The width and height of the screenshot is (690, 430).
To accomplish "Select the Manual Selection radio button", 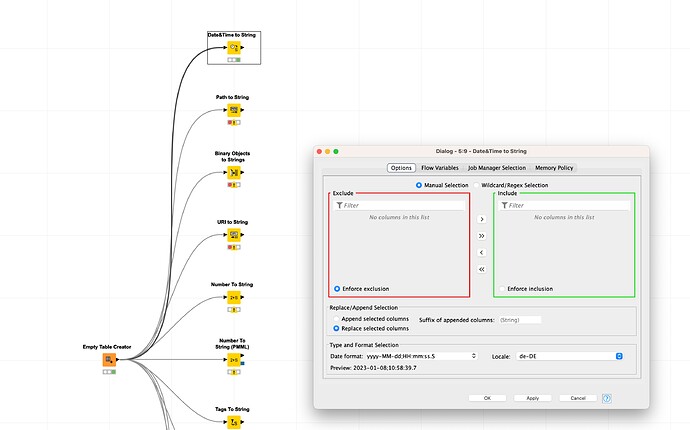I will pos(419,185).
